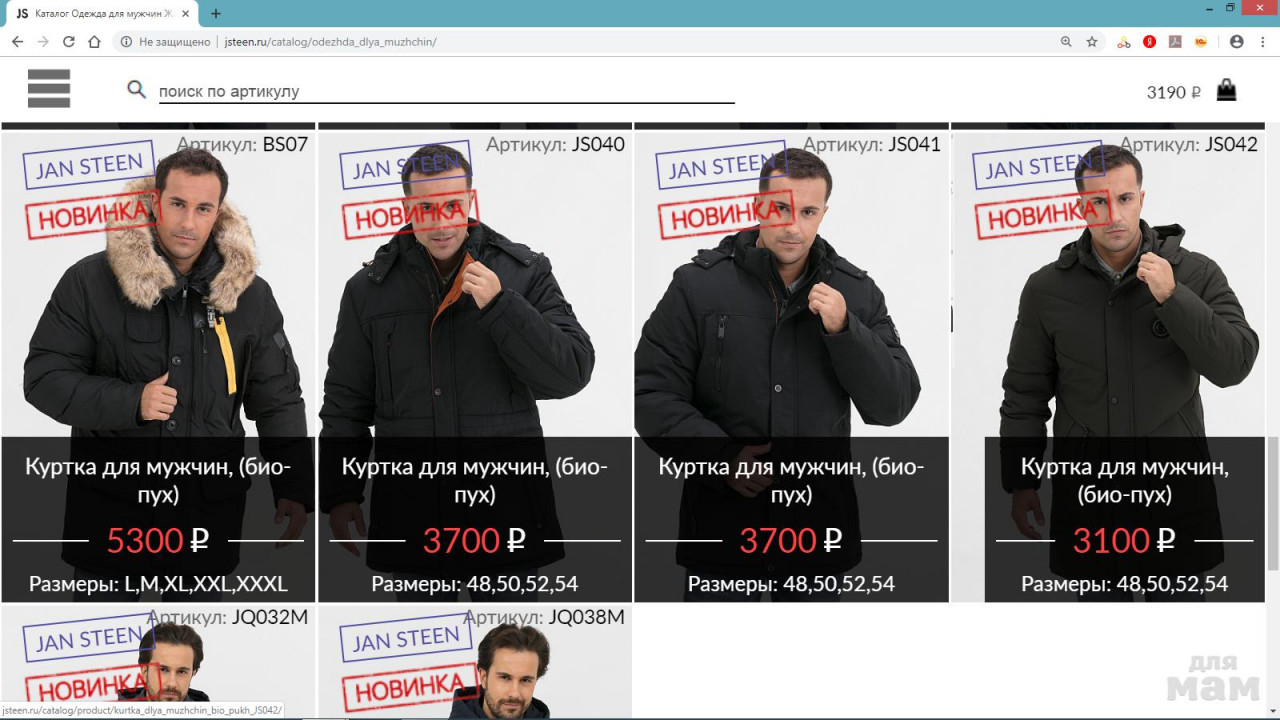
Task: Open a new browser tab
Action: 216,14
